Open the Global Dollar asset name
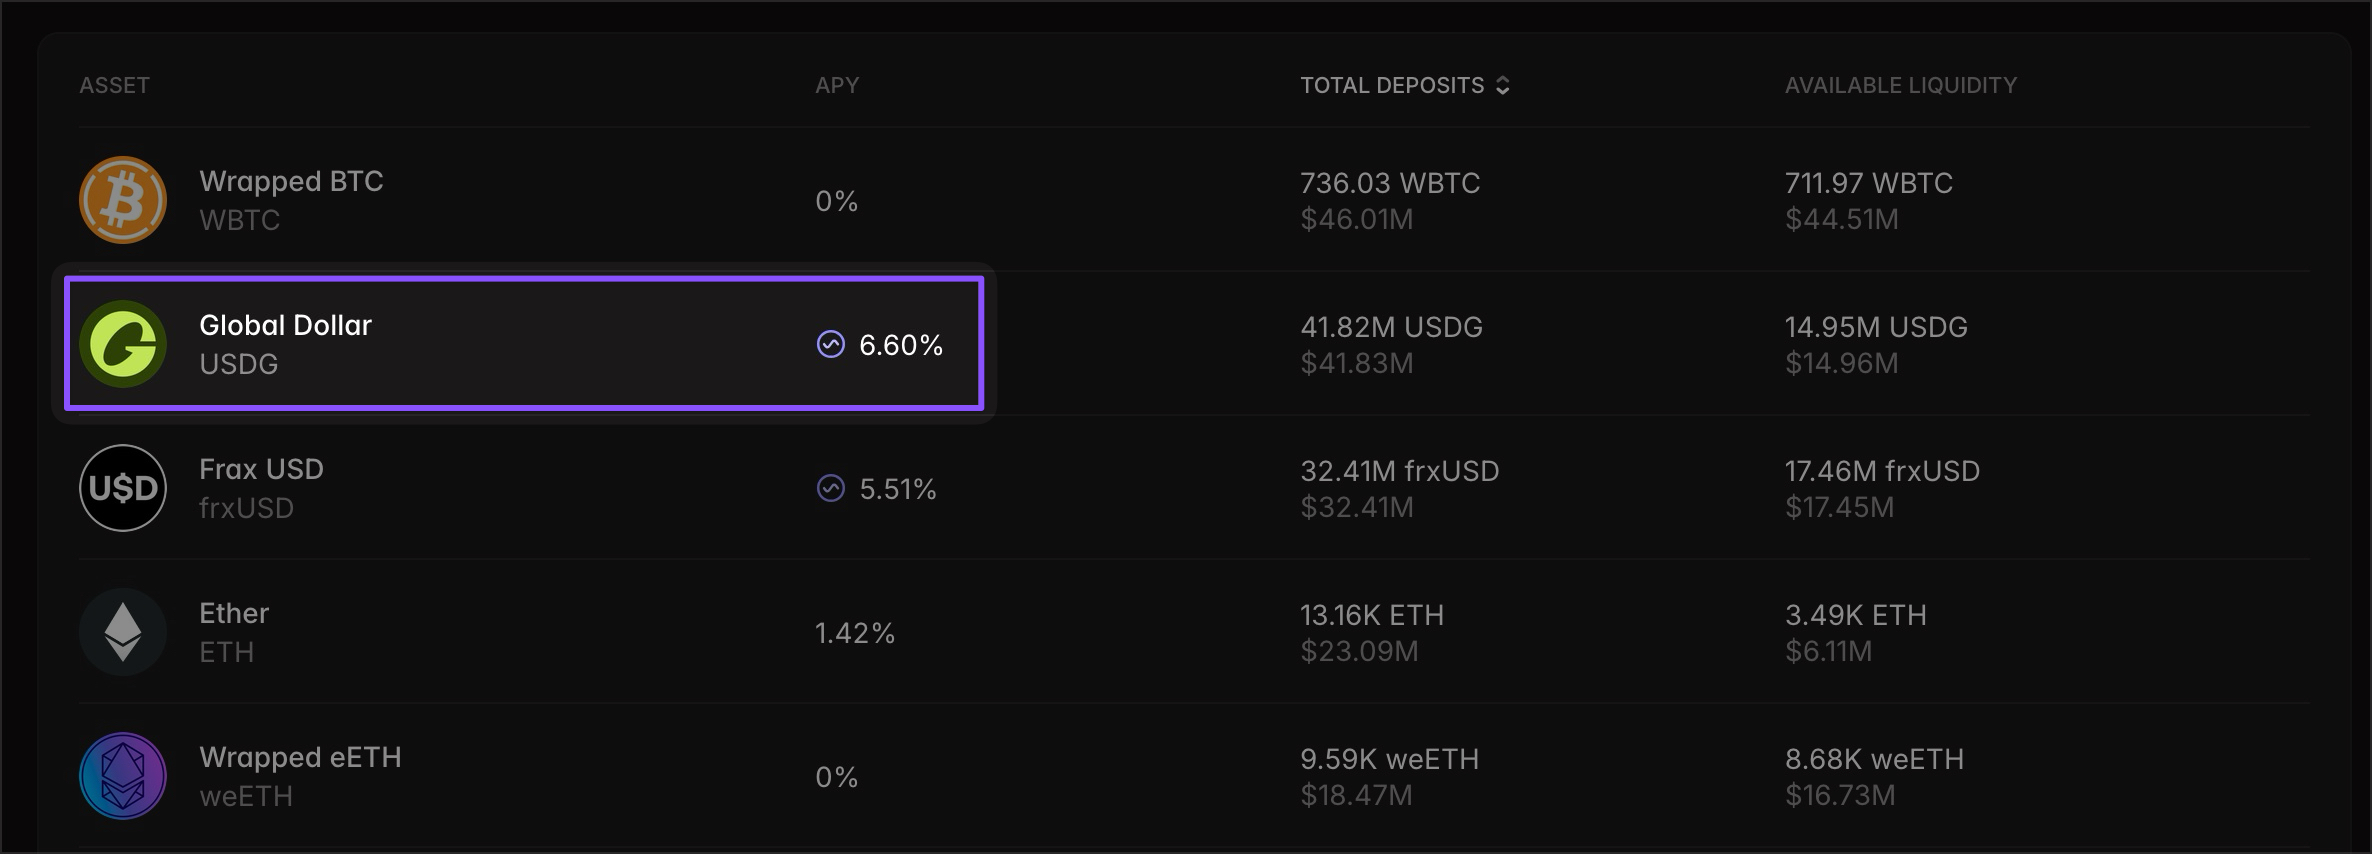Image resolution: width=2372 pixels, height=854 pixels. [285, 325]
